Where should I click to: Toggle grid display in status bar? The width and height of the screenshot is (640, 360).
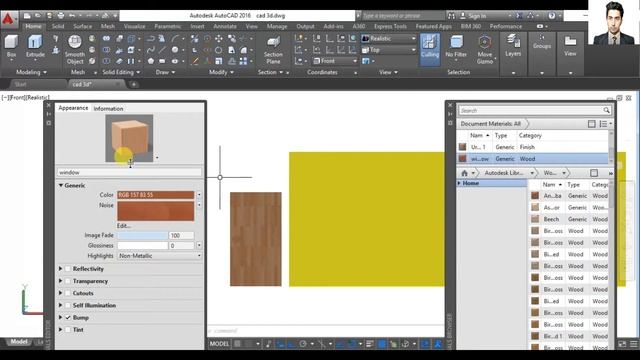tap(237, 344)
